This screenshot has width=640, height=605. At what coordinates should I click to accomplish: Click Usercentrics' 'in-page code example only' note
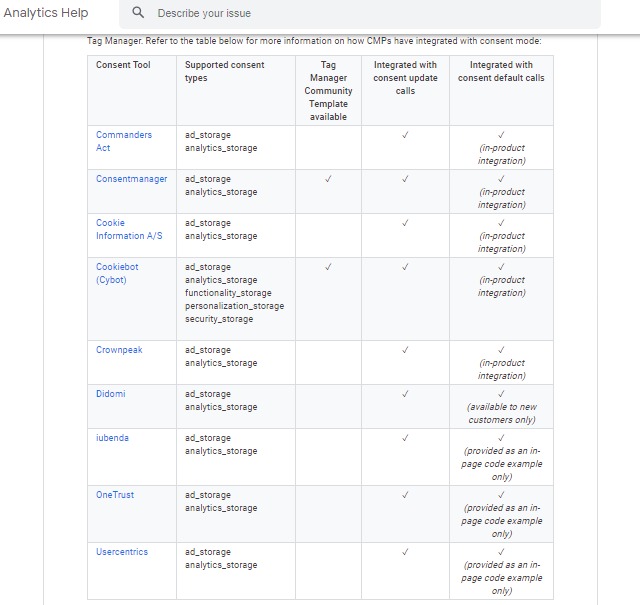502,578
